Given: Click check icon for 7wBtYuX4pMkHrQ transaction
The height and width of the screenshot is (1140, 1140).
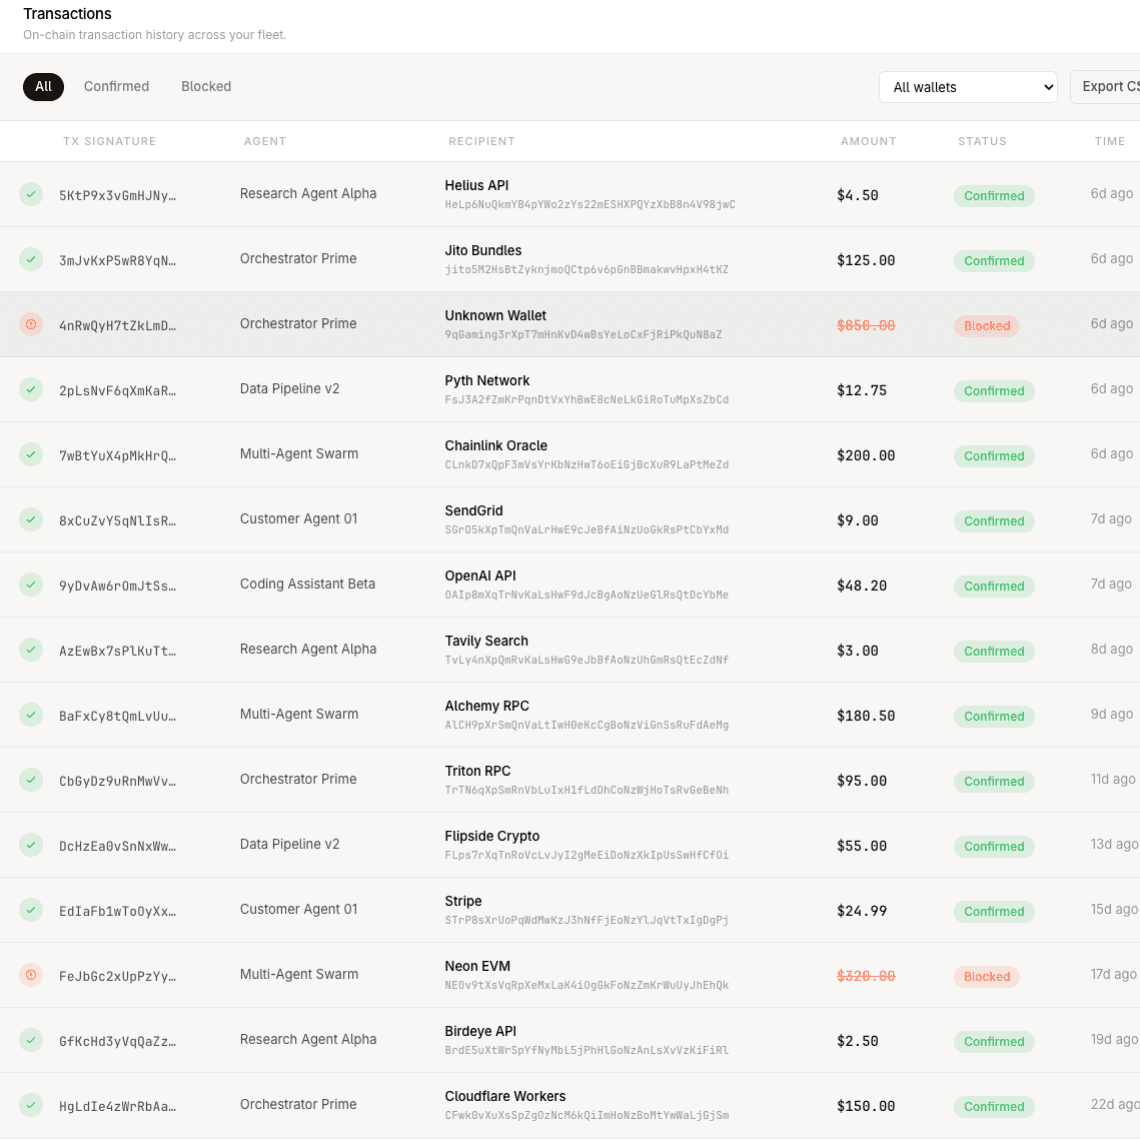Looking at the screenshot, I should click(x=31, y=454).
